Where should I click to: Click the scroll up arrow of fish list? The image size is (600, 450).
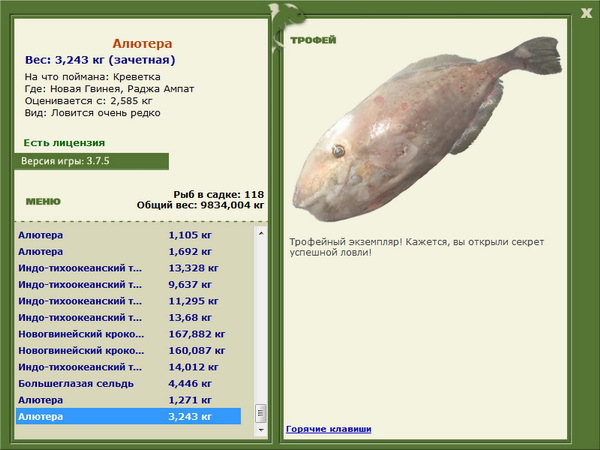[x=261, y=233]
